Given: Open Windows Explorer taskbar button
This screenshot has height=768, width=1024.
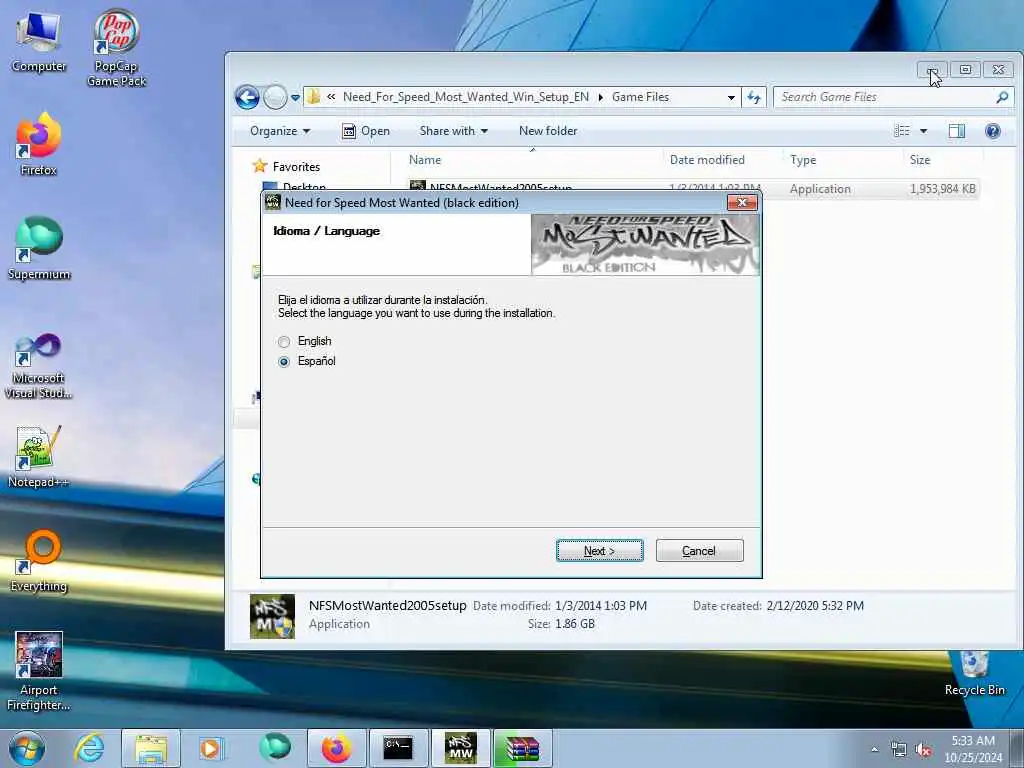Looking at the screenshot, I should (x=151, y=748).
